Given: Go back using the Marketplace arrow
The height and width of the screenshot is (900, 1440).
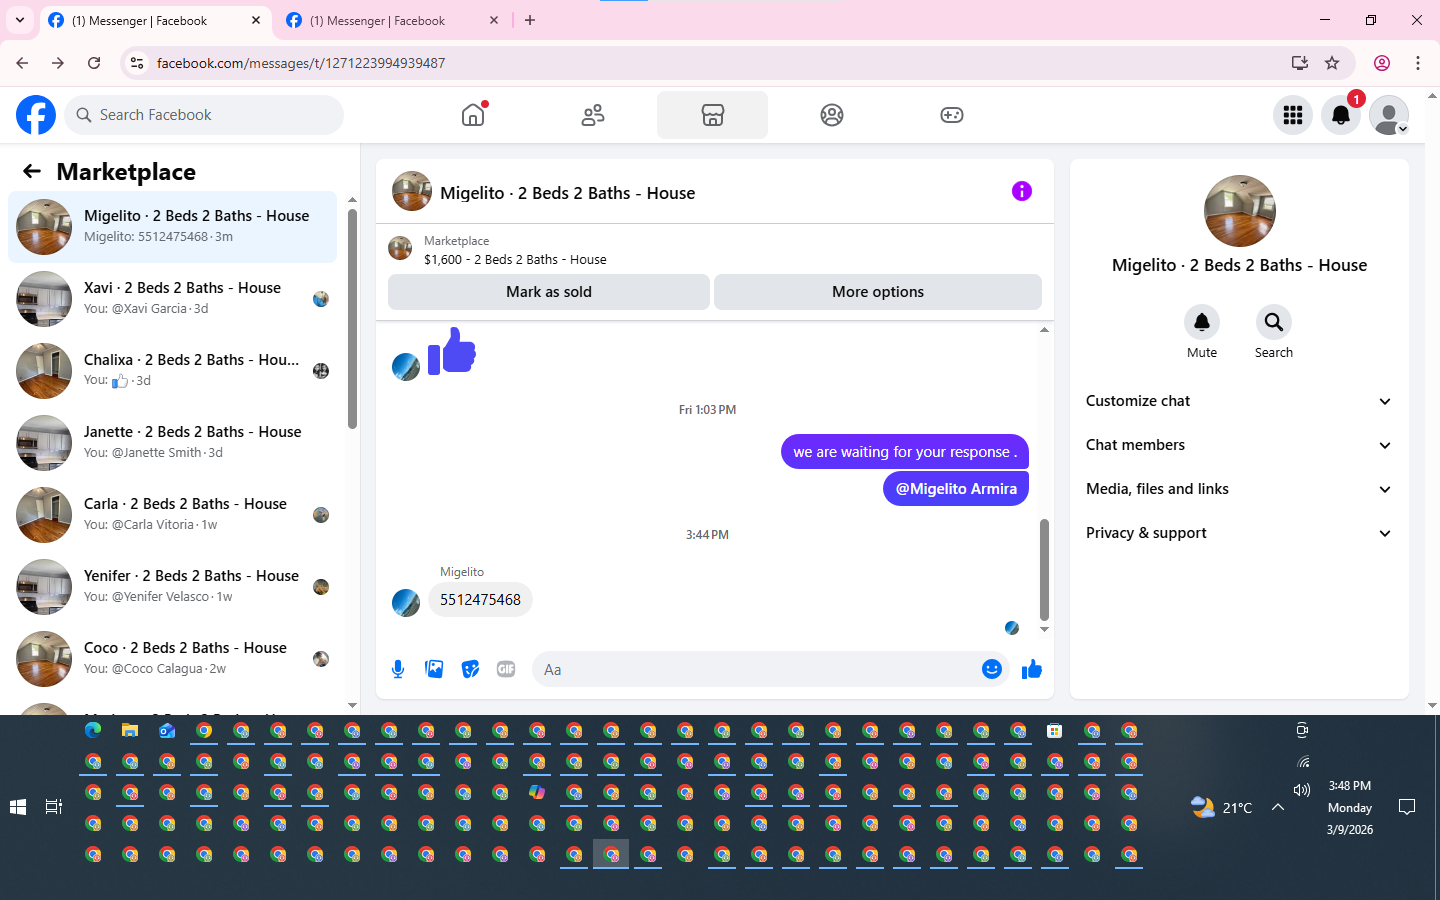Looking at the screenshot, I should (32, 171).
